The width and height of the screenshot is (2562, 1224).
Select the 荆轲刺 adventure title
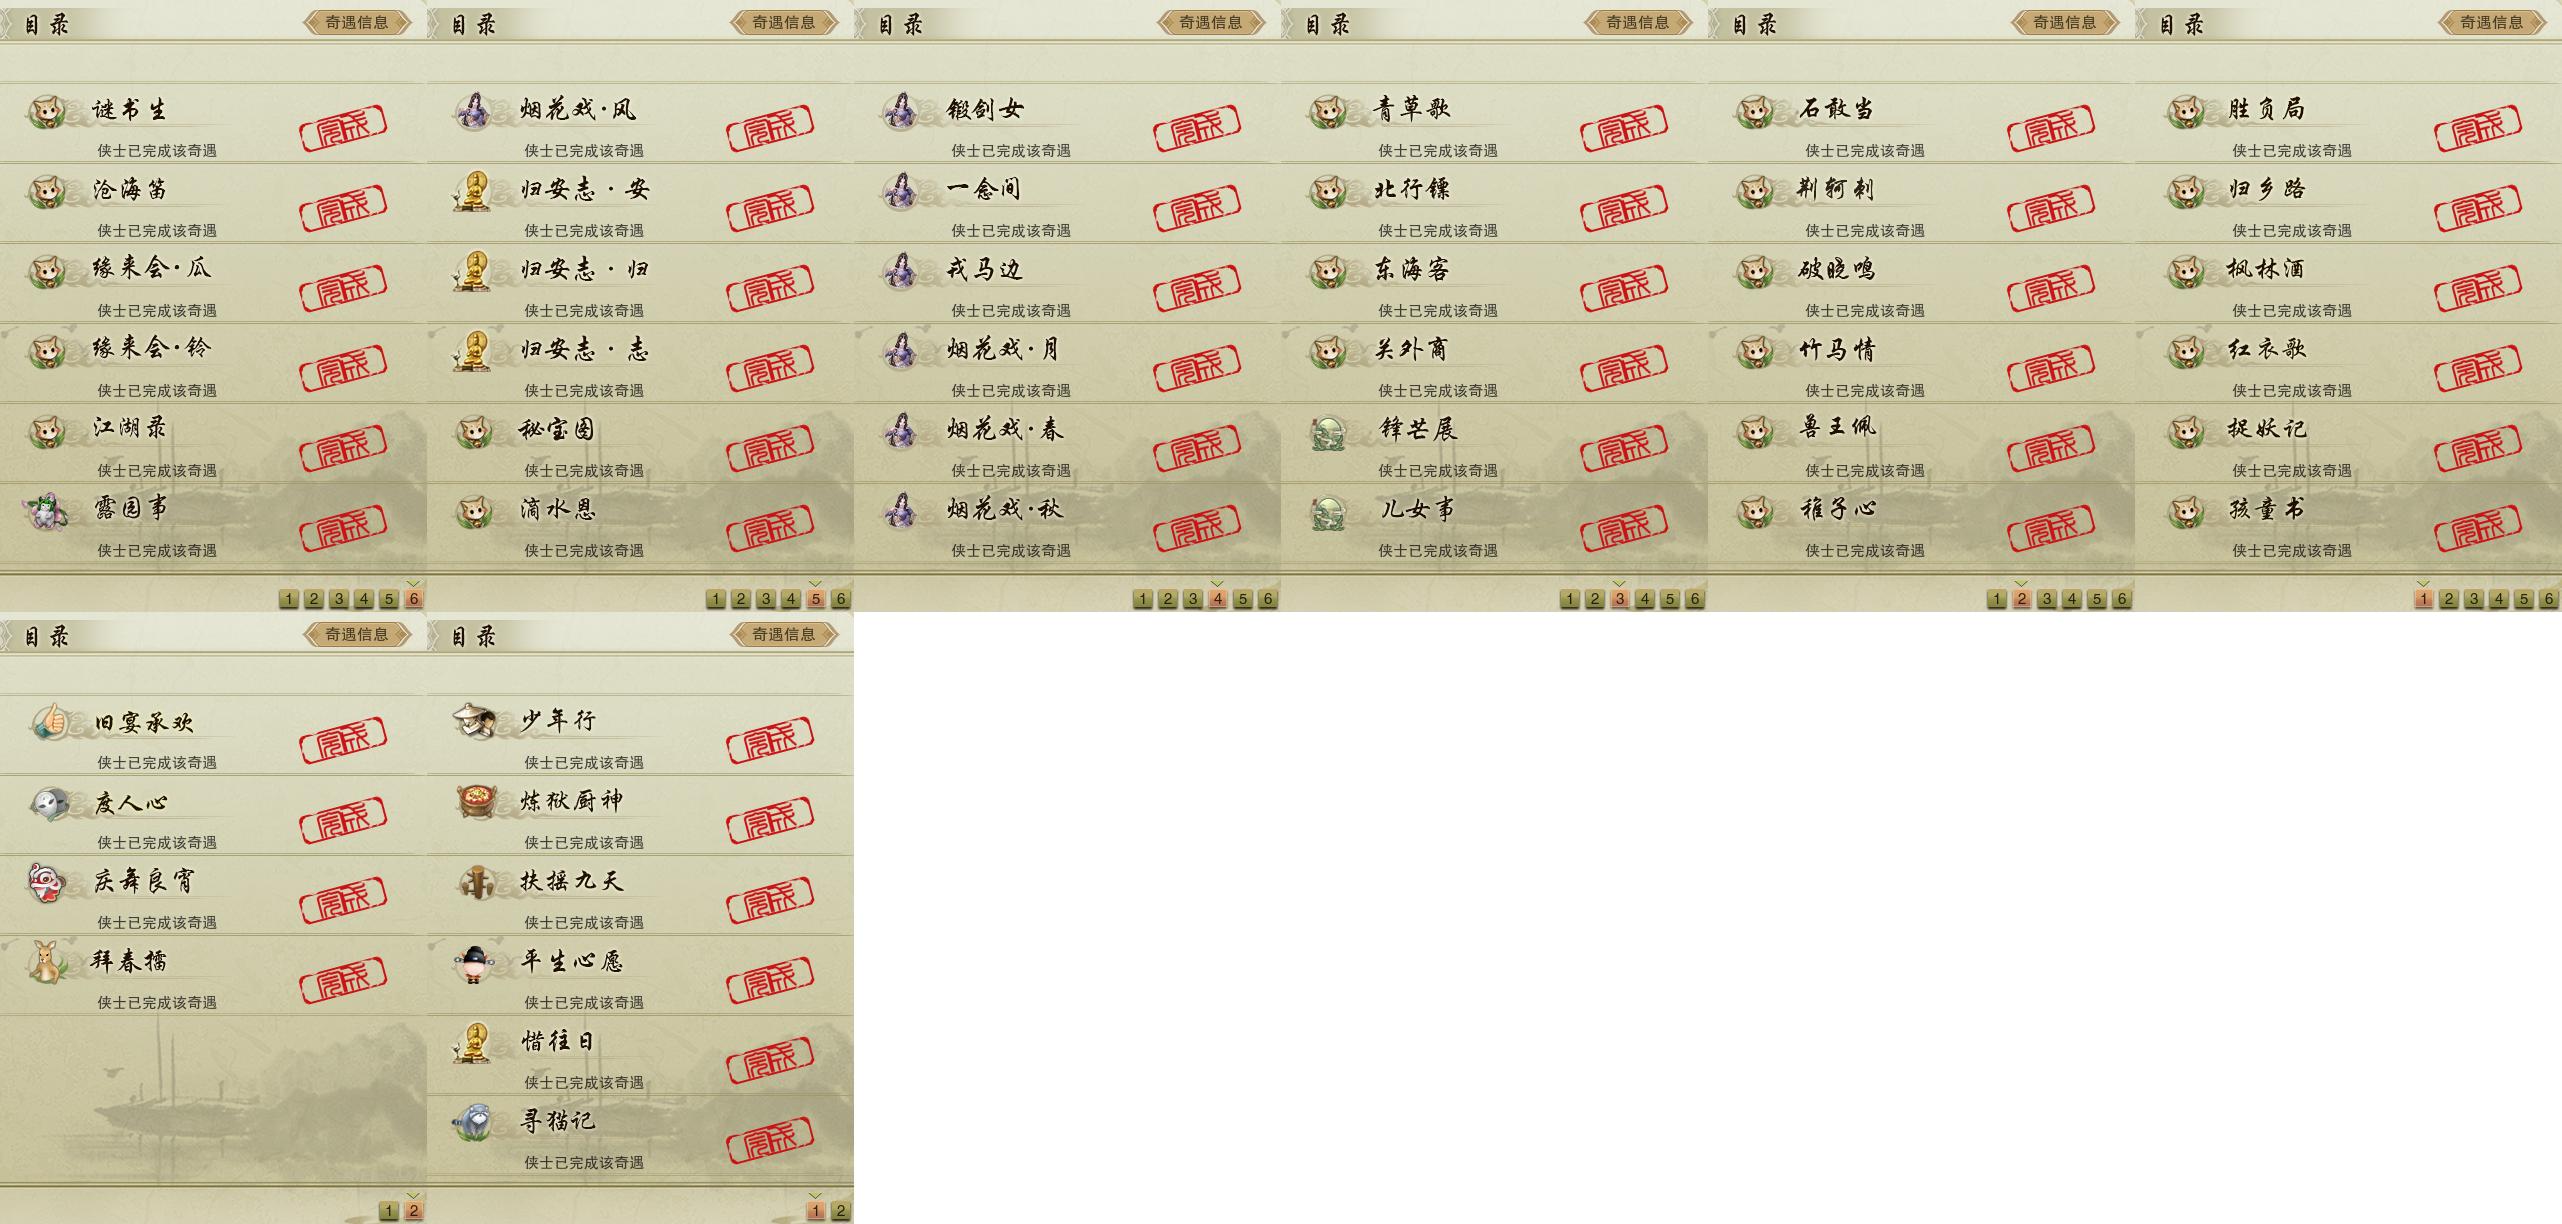pos(1836,189)
